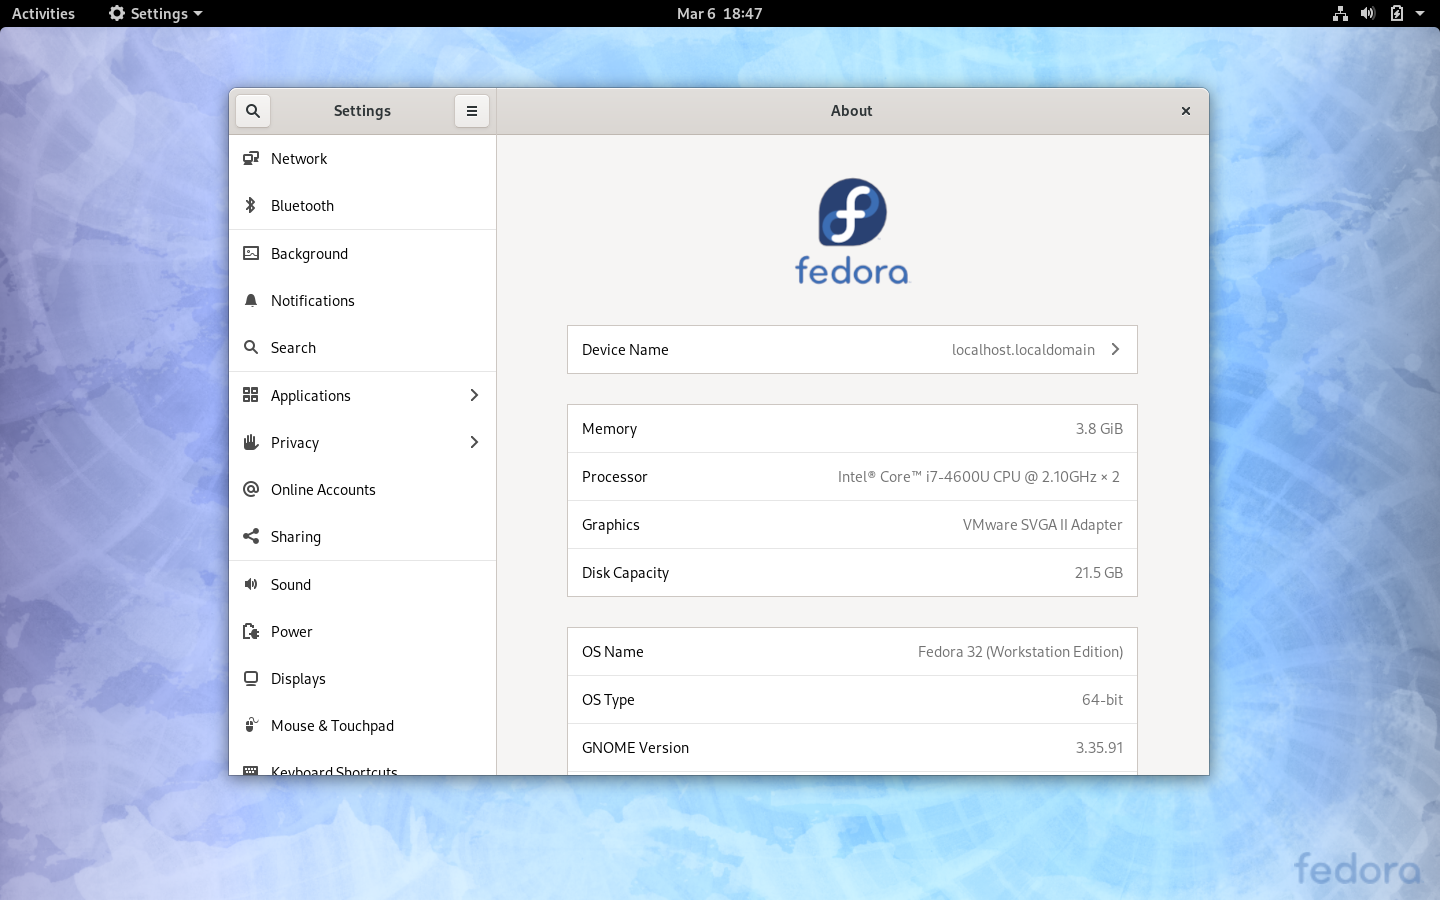Select Displays in the sidebar
The image size is (1440, 900).
(362, 679)
